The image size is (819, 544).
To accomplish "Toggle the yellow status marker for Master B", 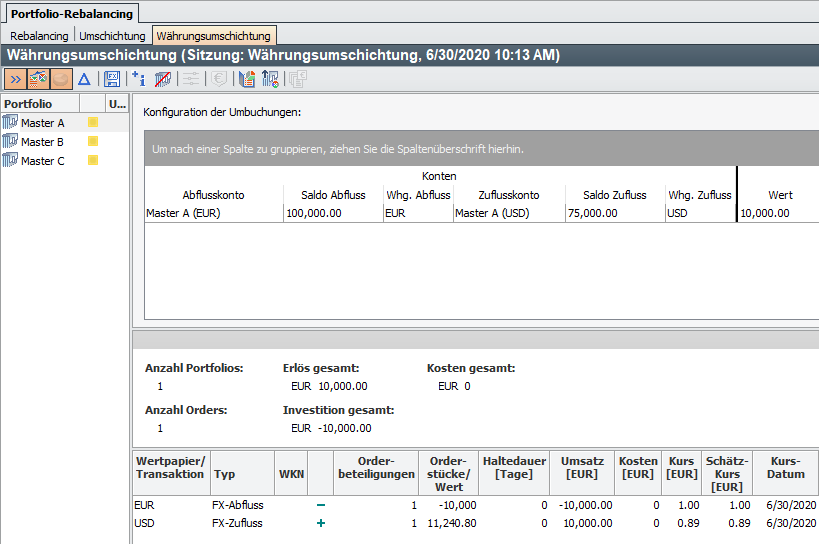I will pyautogui.click(x=93, y=142).
